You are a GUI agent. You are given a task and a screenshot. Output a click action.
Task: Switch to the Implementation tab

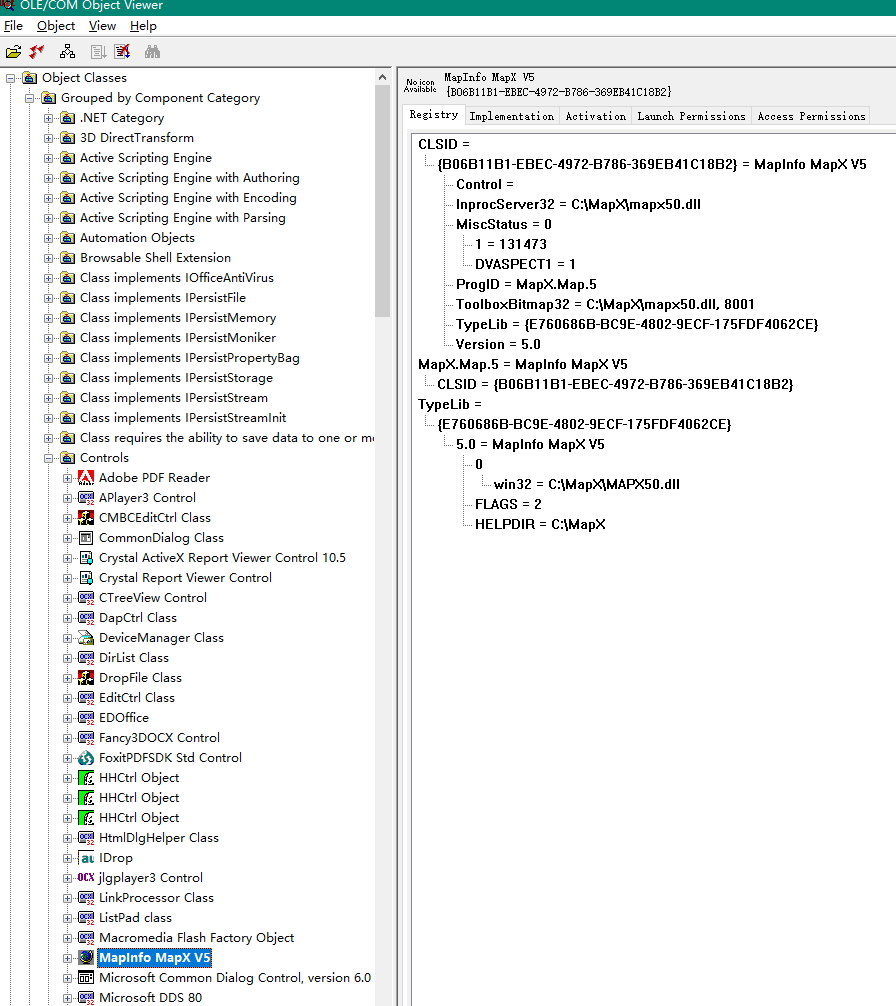point(512,116)
